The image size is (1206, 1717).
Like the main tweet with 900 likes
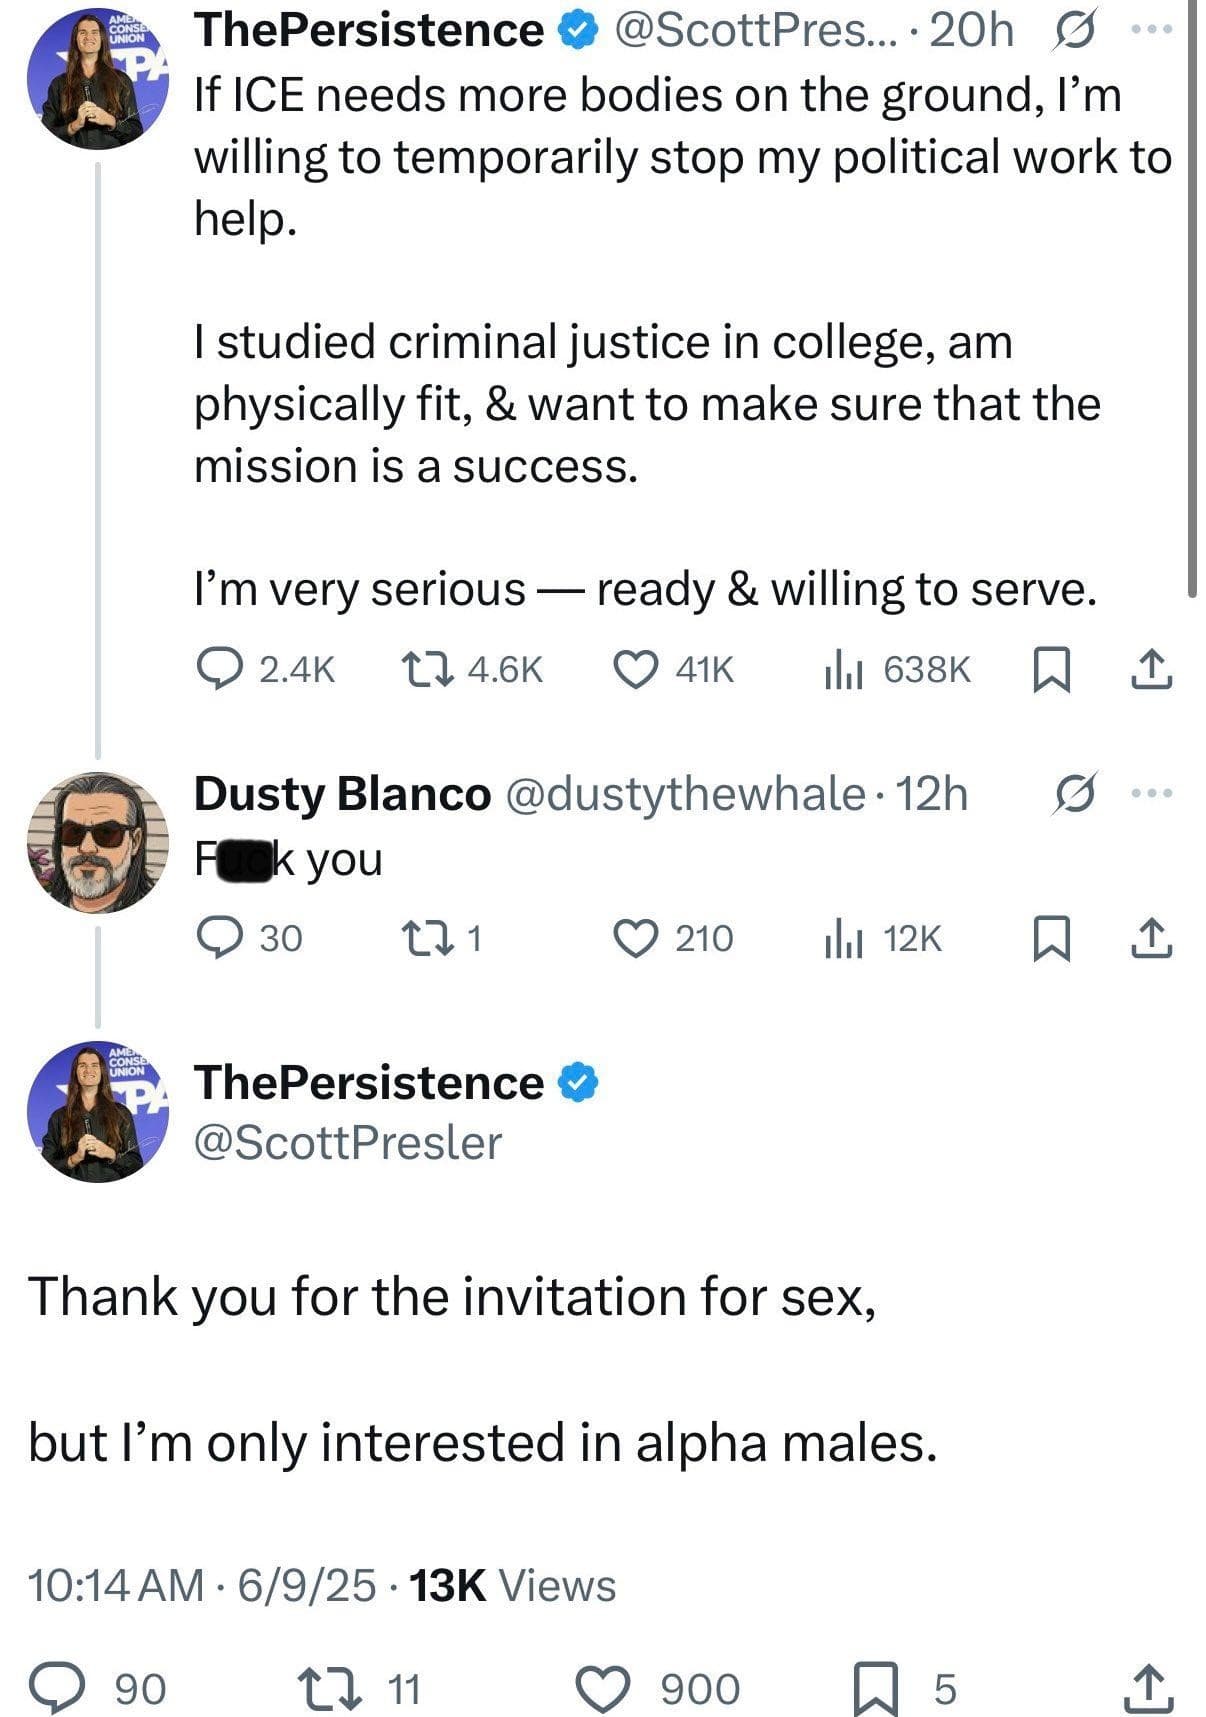[605, 1687]
